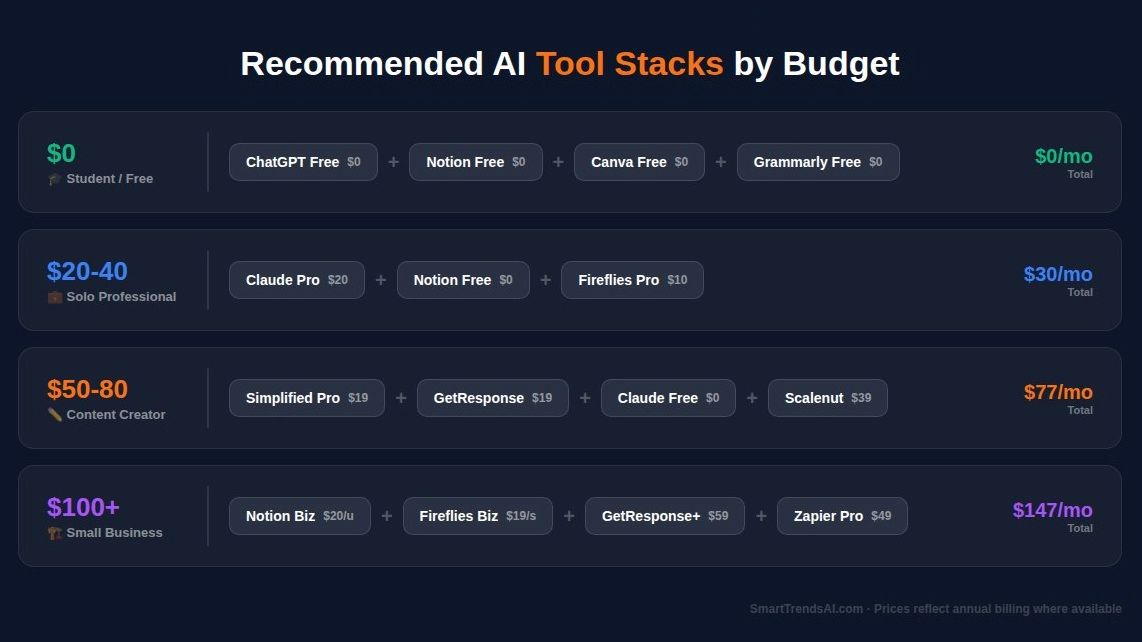The image size is (1142, 642).
Task: Choose the GetResponse+ $59 chip
Action: [x=664, y=516]
